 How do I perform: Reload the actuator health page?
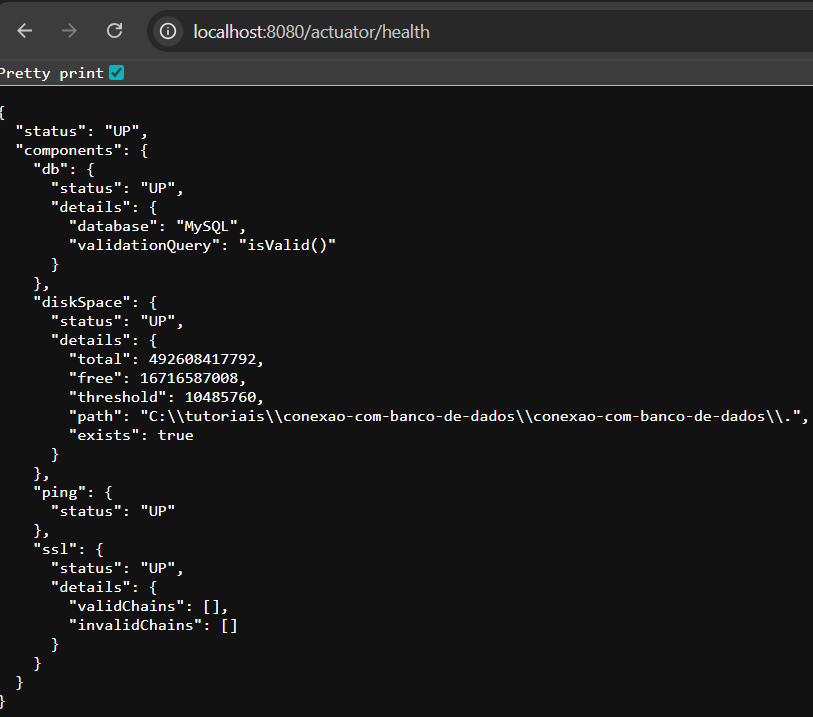(x=113, y=30)
